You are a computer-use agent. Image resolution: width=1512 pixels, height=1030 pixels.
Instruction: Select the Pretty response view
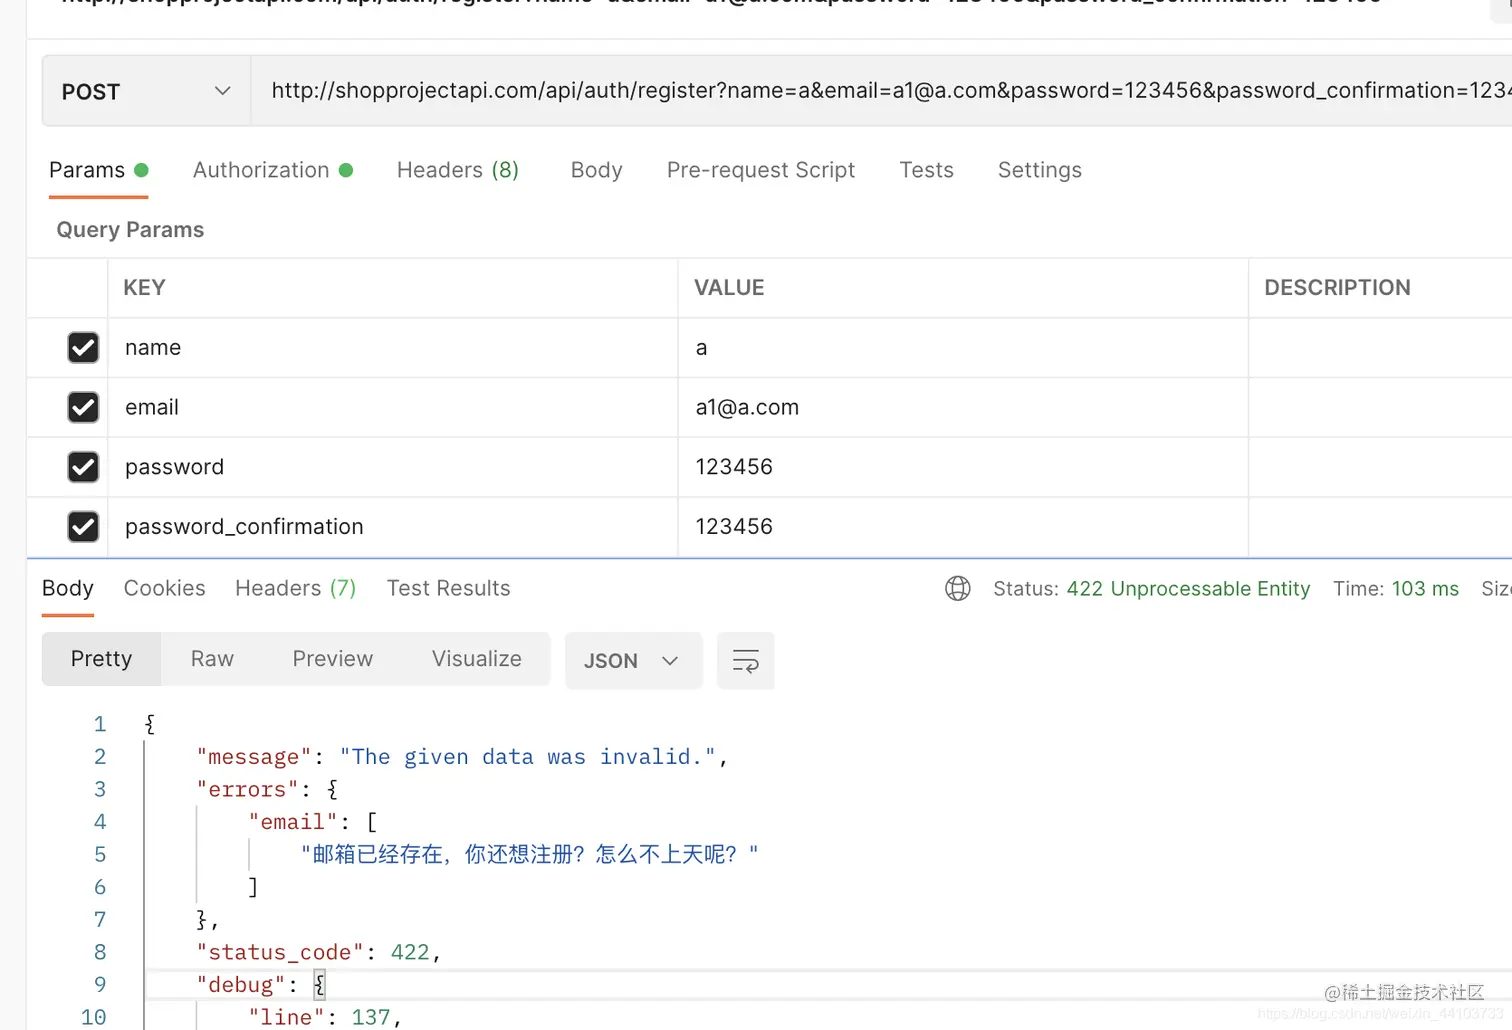[x=101, y=659]
